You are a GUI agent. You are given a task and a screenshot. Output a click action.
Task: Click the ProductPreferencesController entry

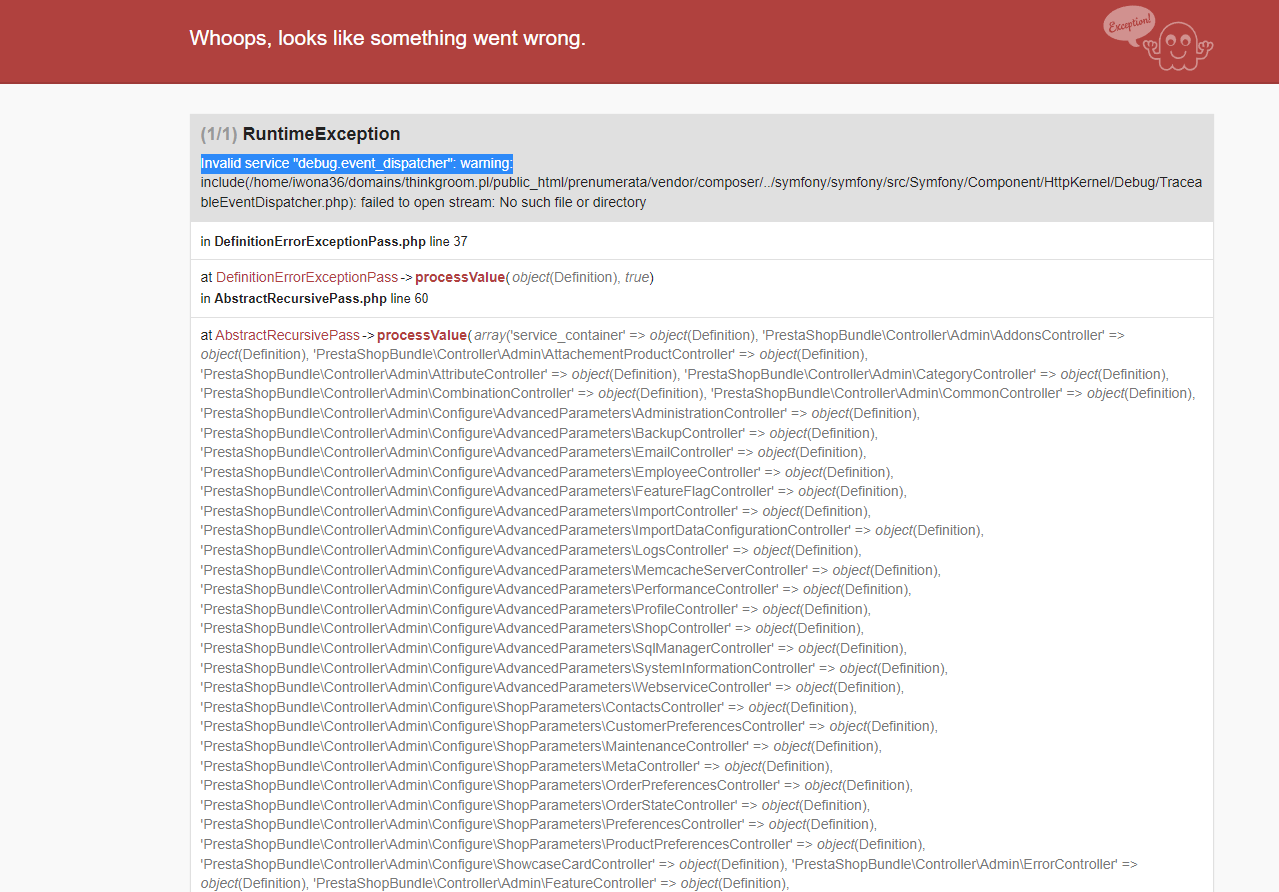click(x=497, y=844)
